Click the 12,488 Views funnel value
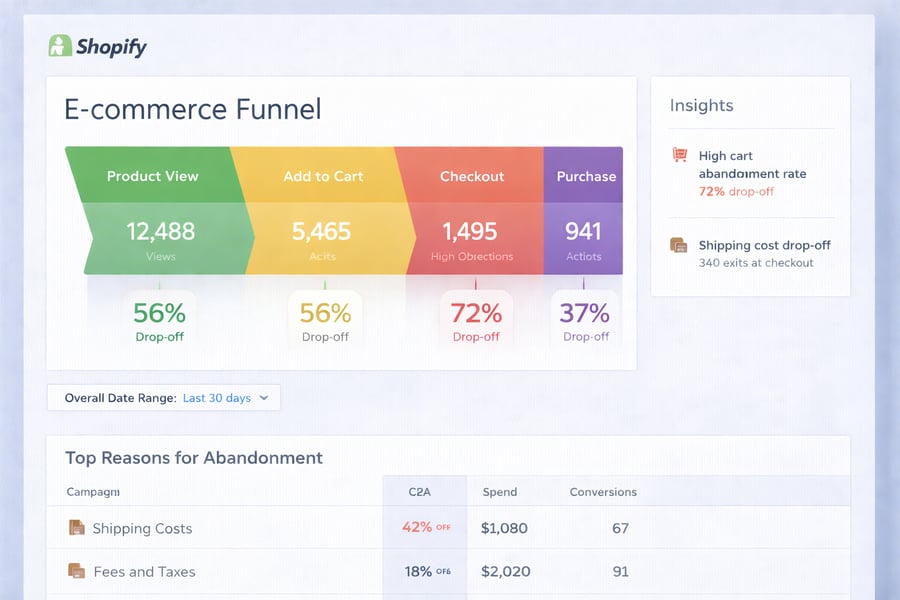The width and height of the screenshot is (900, 600). [x=160, y=232]
